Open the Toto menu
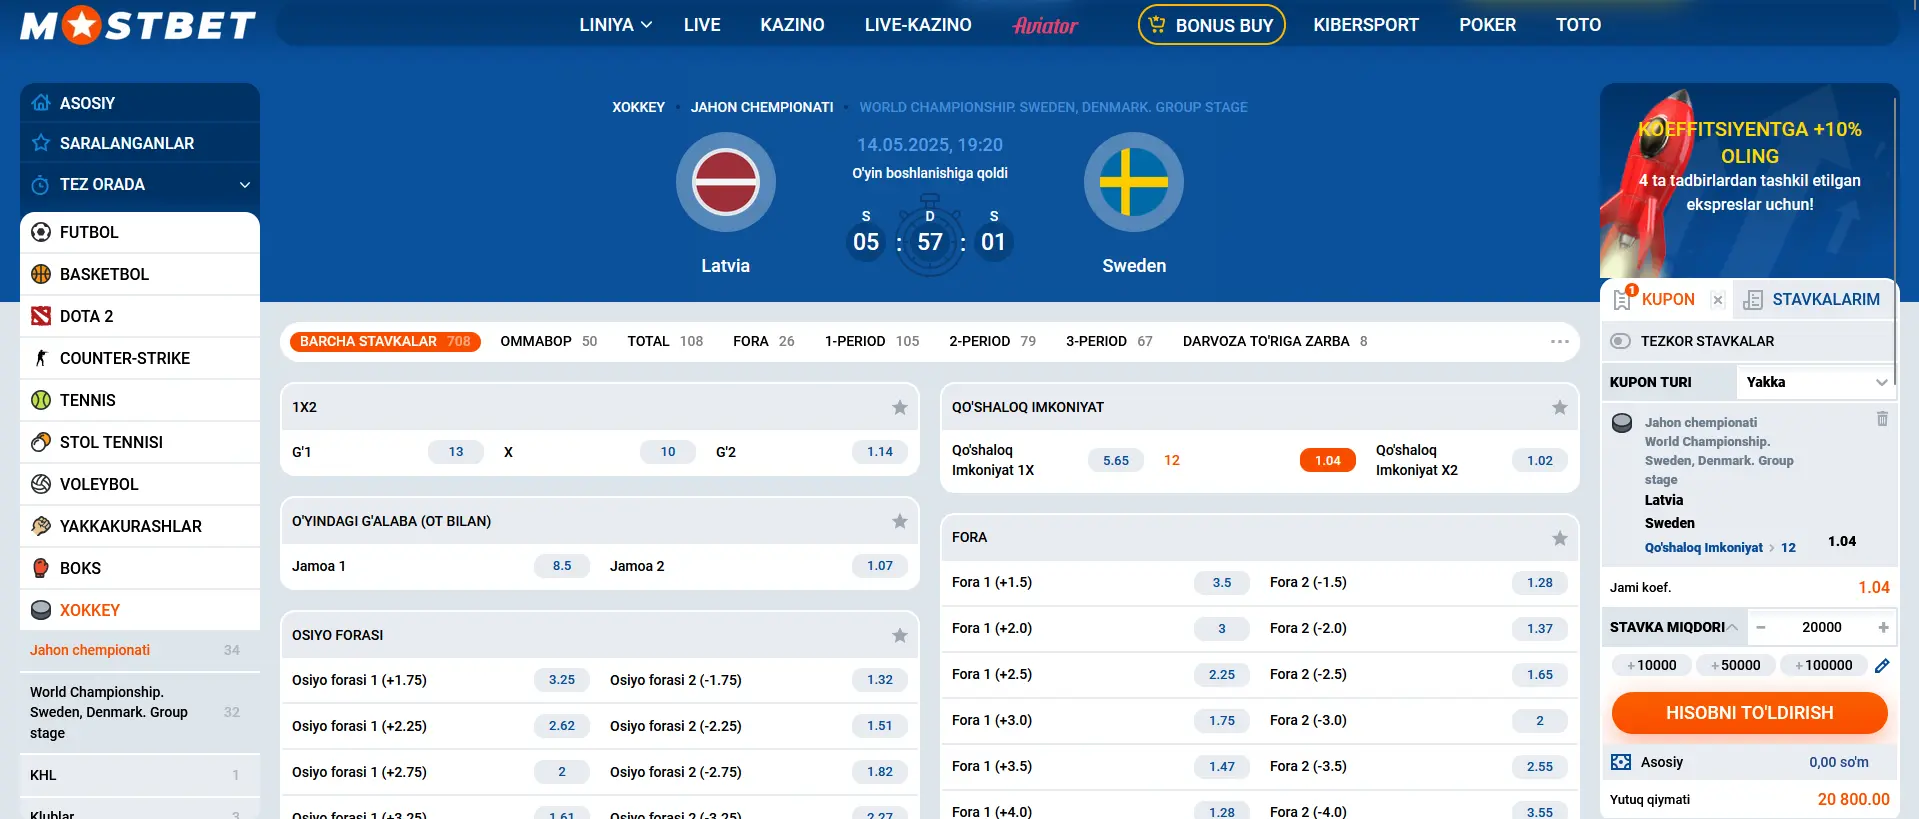1919x819 pixels. 1578,25
